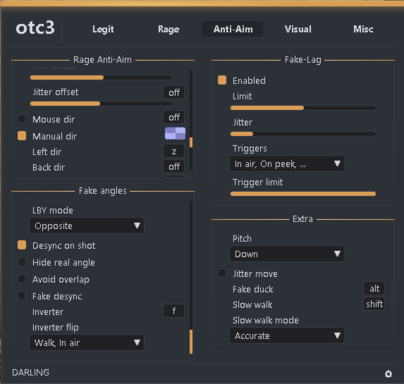The image size is (404, 384).
Task: Open the Manual dir color swatch
Action: point(175,134)
